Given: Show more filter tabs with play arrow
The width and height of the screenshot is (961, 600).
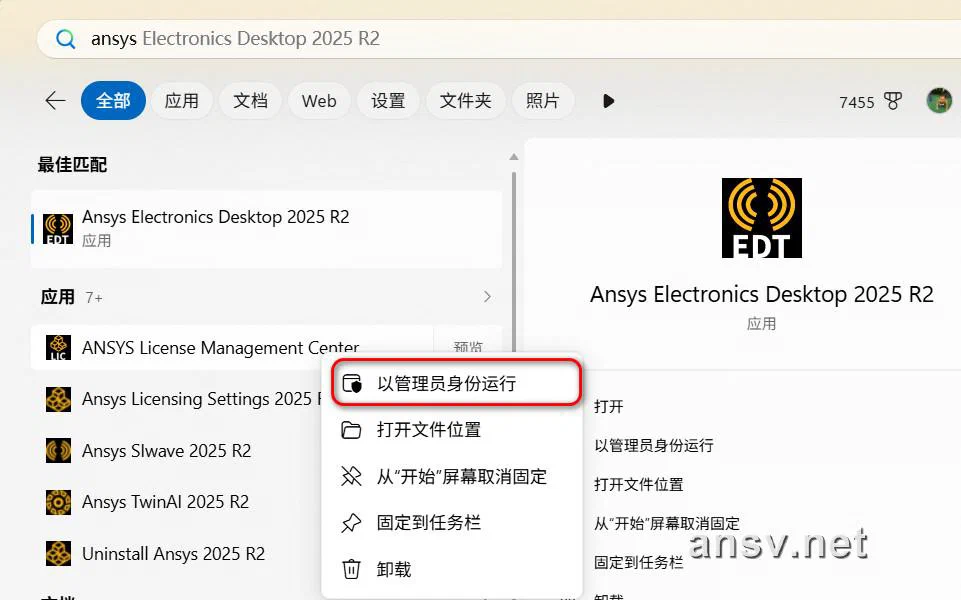Looking at the screenshot, I should [x=608, y=101].
